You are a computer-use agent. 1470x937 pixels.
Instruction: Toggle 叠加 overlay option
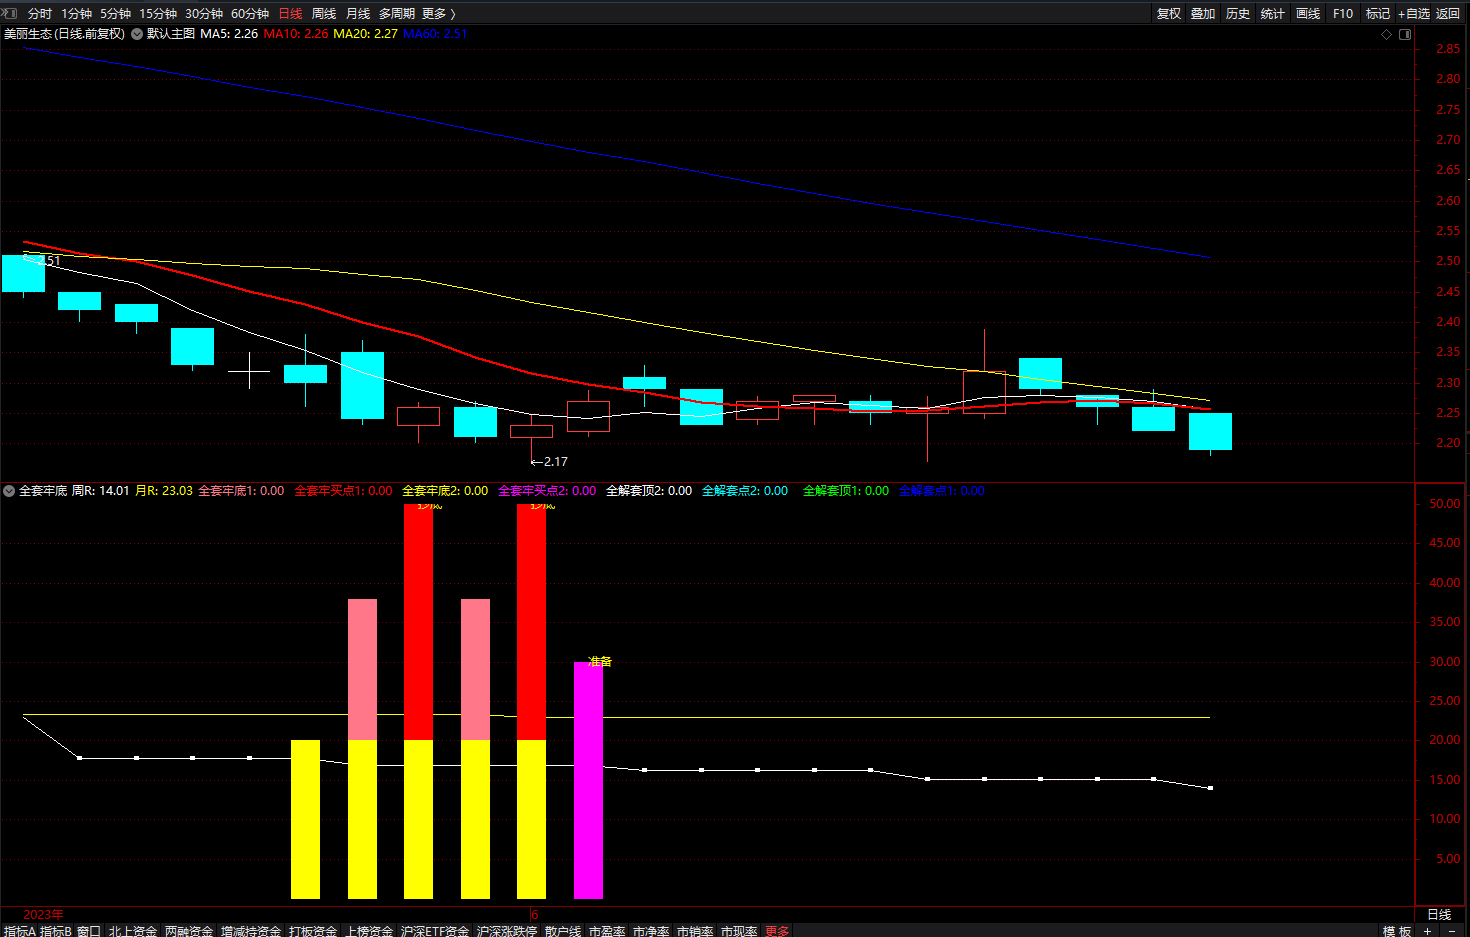tap(1203, 13)
